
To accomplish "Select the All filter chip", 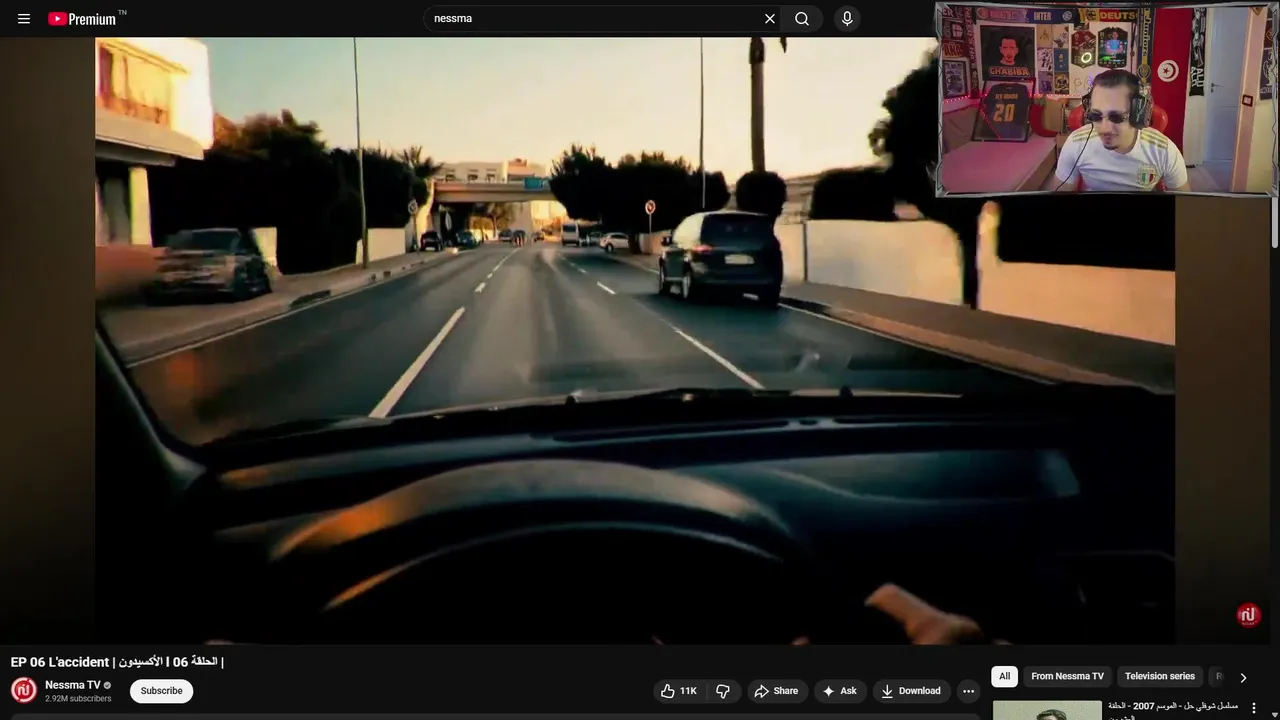I will [x=1004, y=676].
